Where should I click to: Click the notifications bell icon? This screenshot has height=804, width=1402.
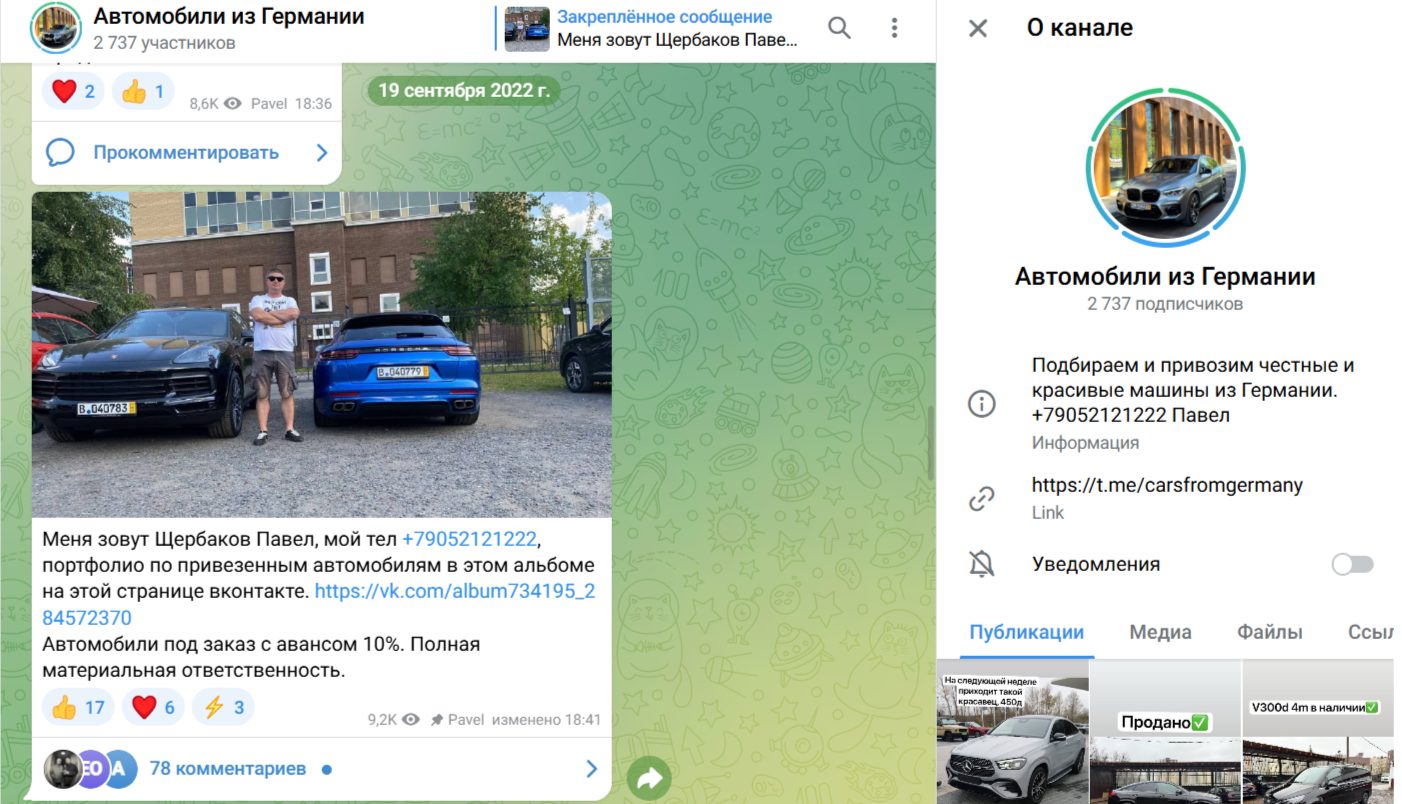click(981, 563)
